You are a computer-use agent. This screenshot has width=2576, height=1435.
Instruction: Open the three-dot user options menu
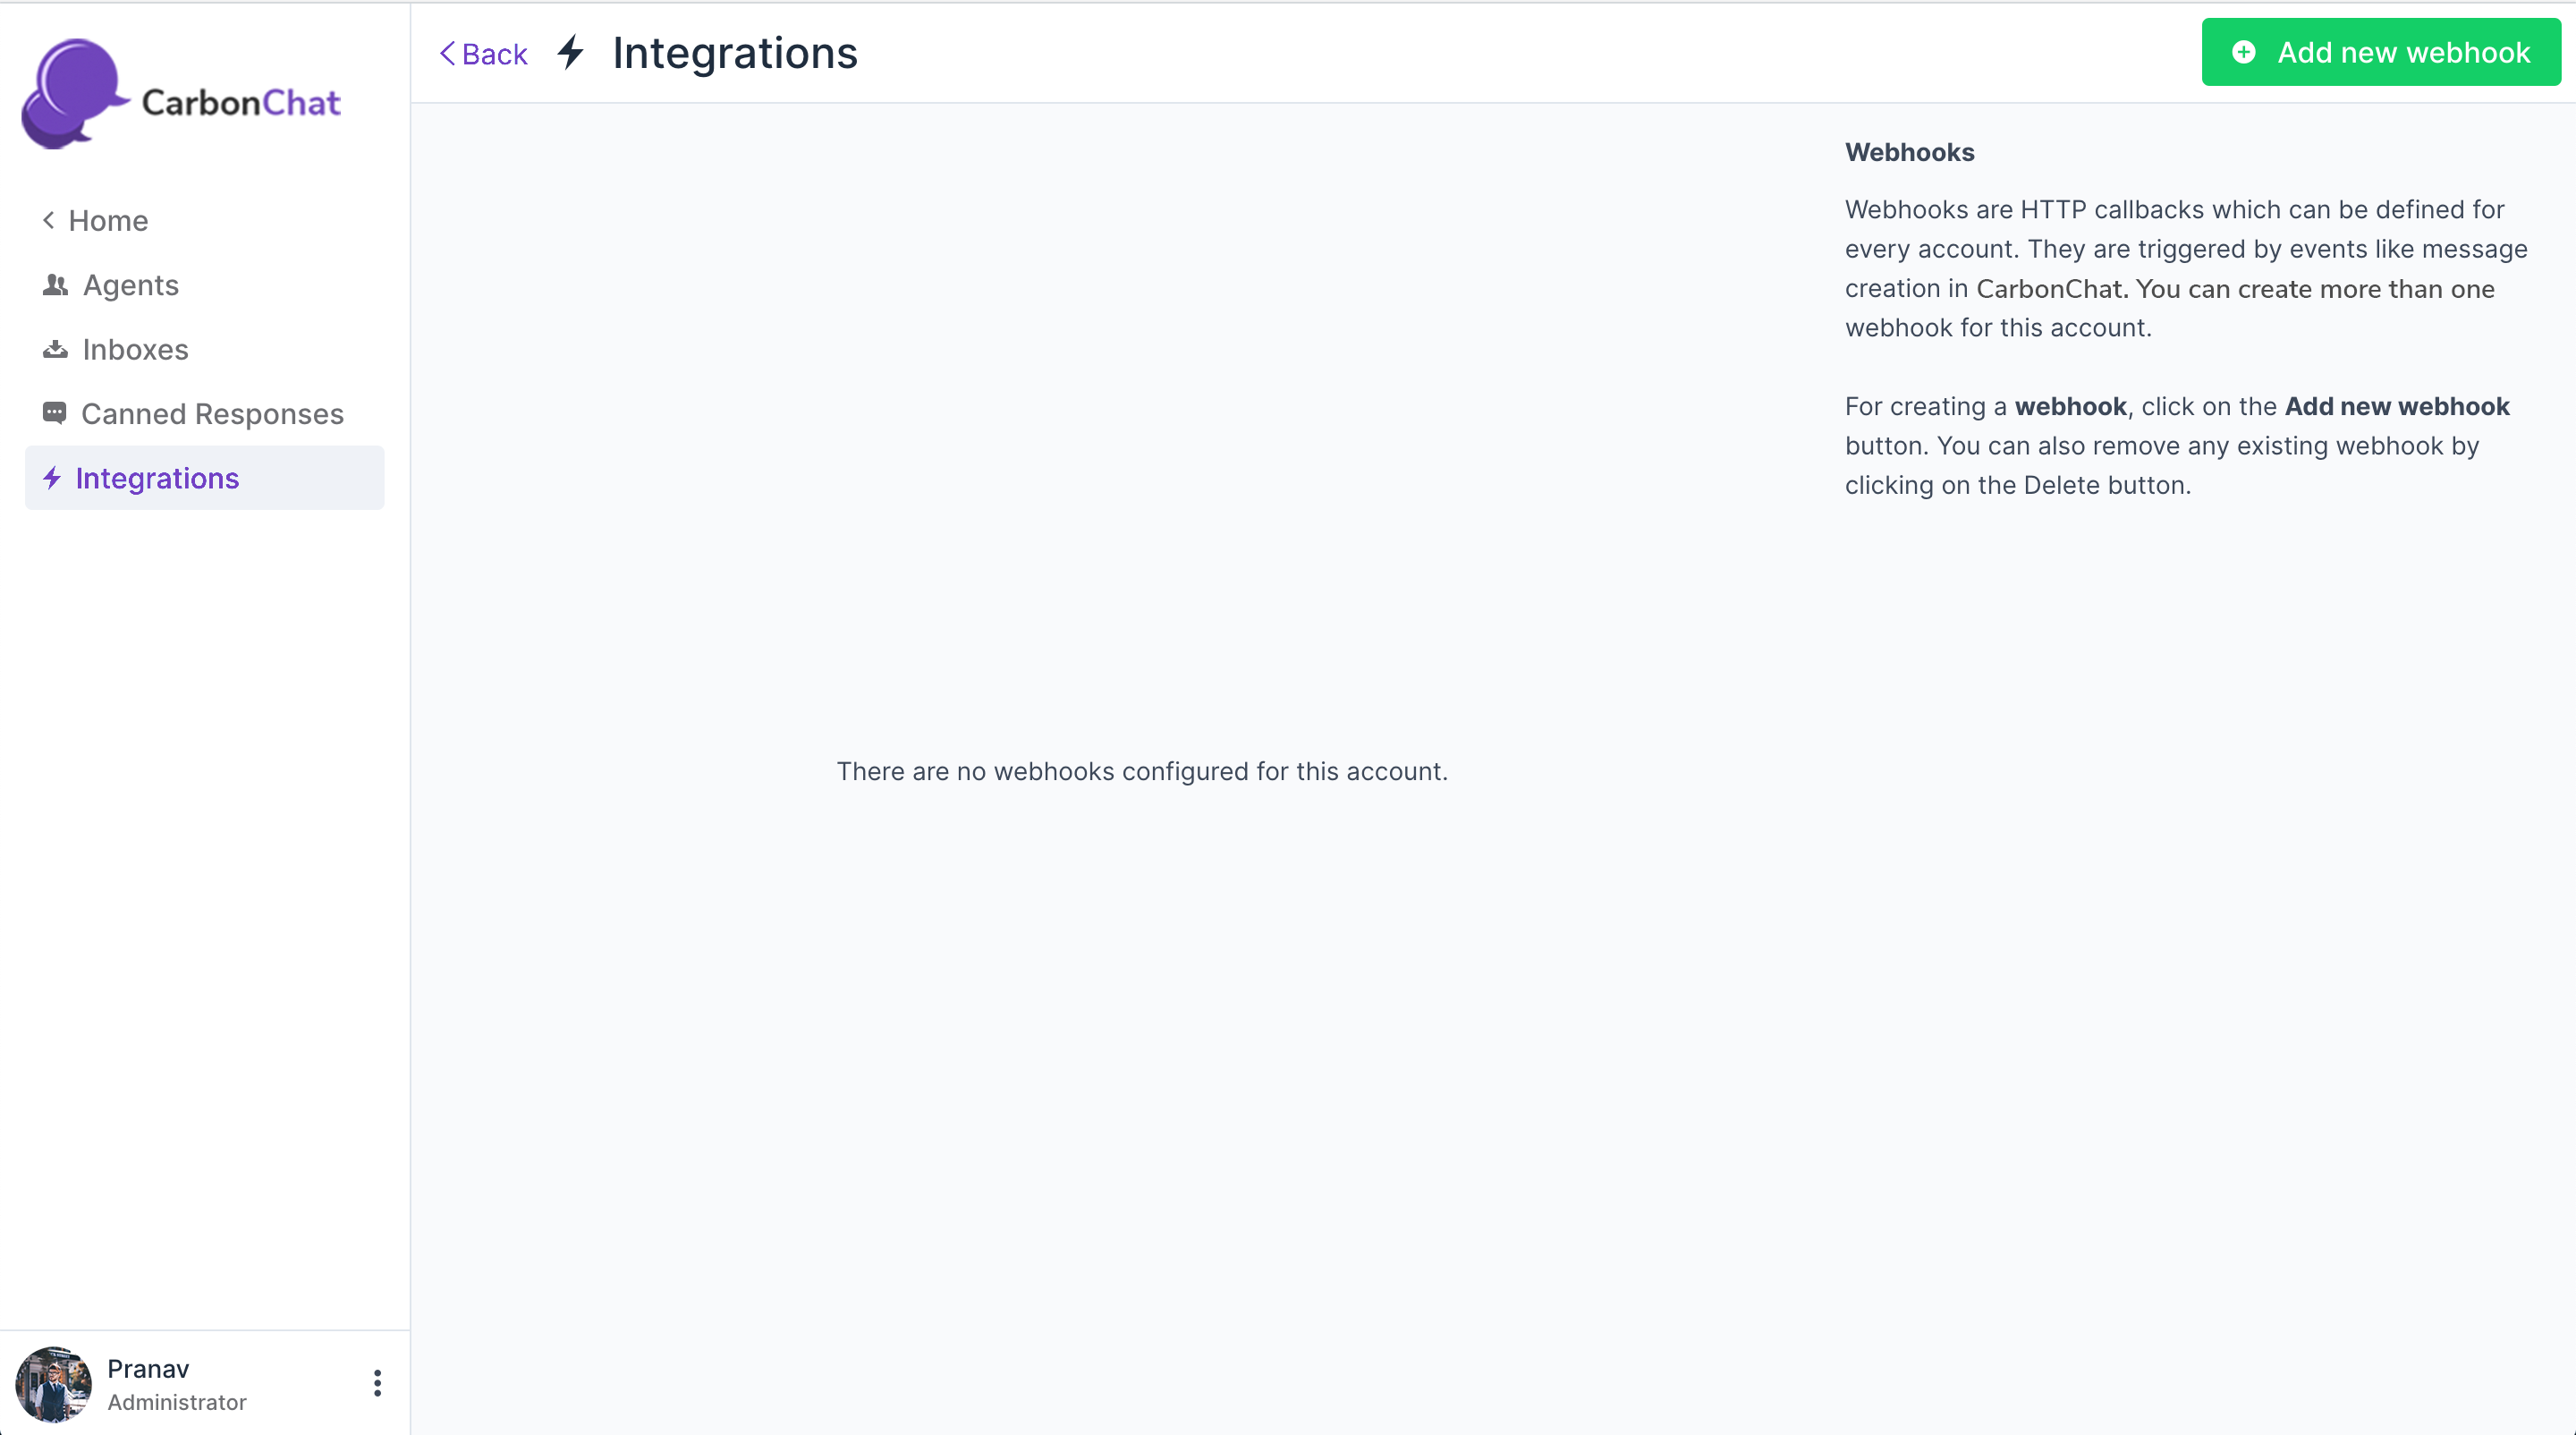point(377,1383)
